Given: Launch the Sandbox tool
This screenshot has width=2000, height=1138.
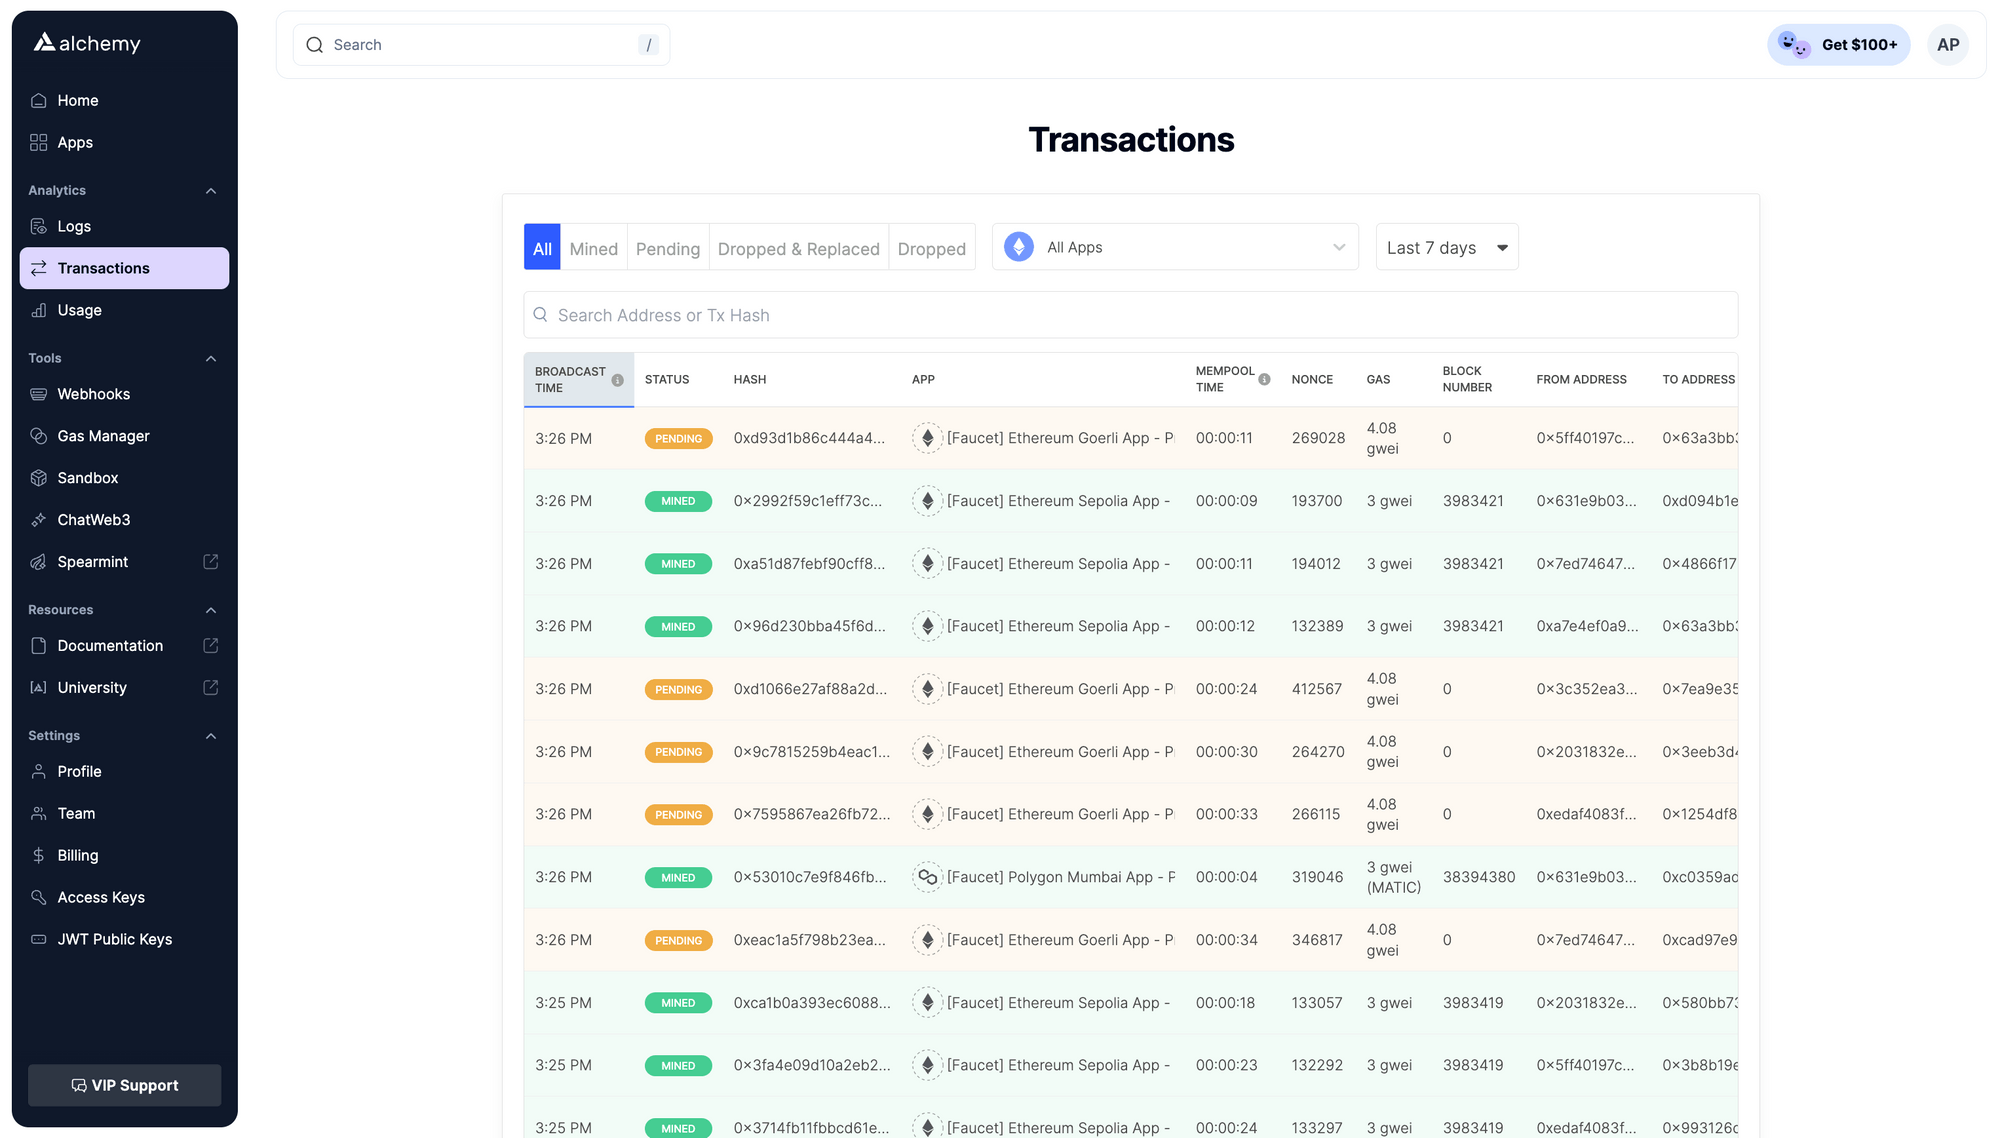Looking at the screenshot, I should [x=88, y=477].
